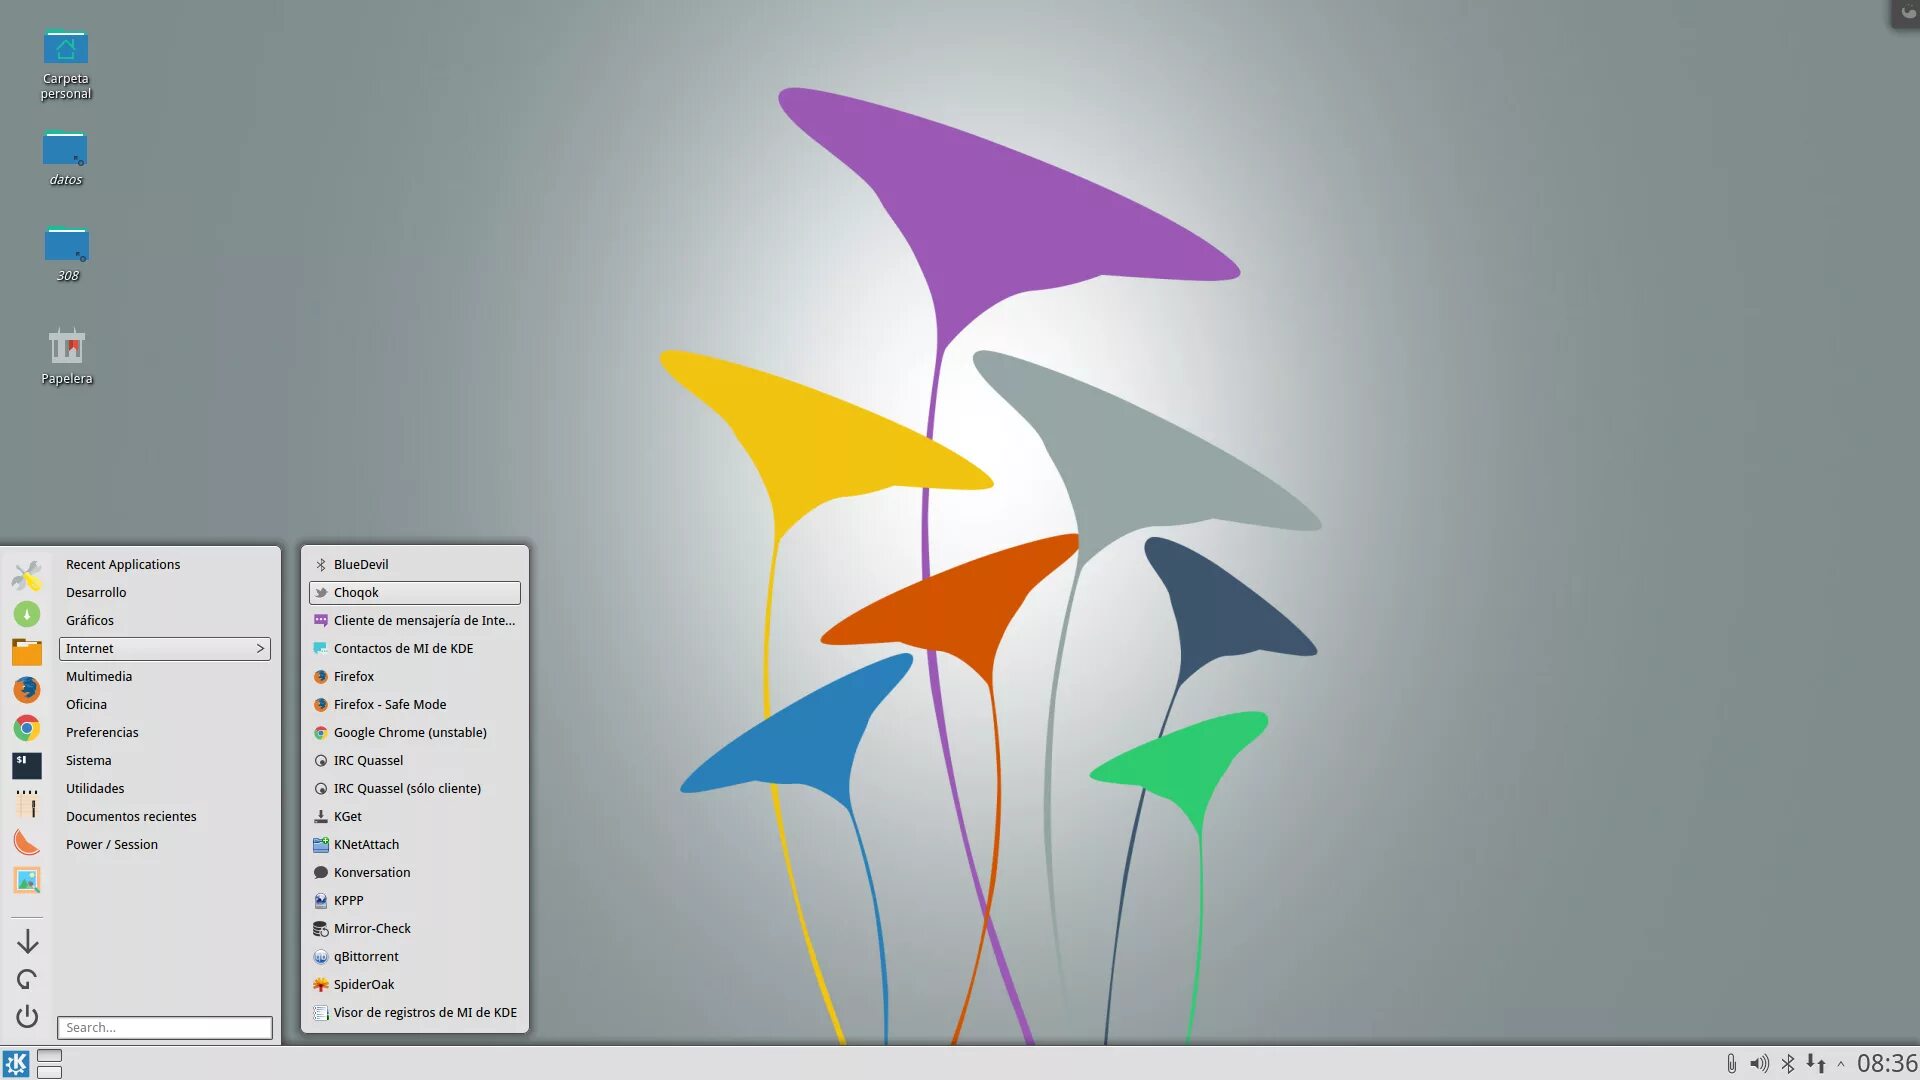Open the clipboard paperclip tray icon
Viewport: 1920px width, 1080px height.
pos(1731,1063)
